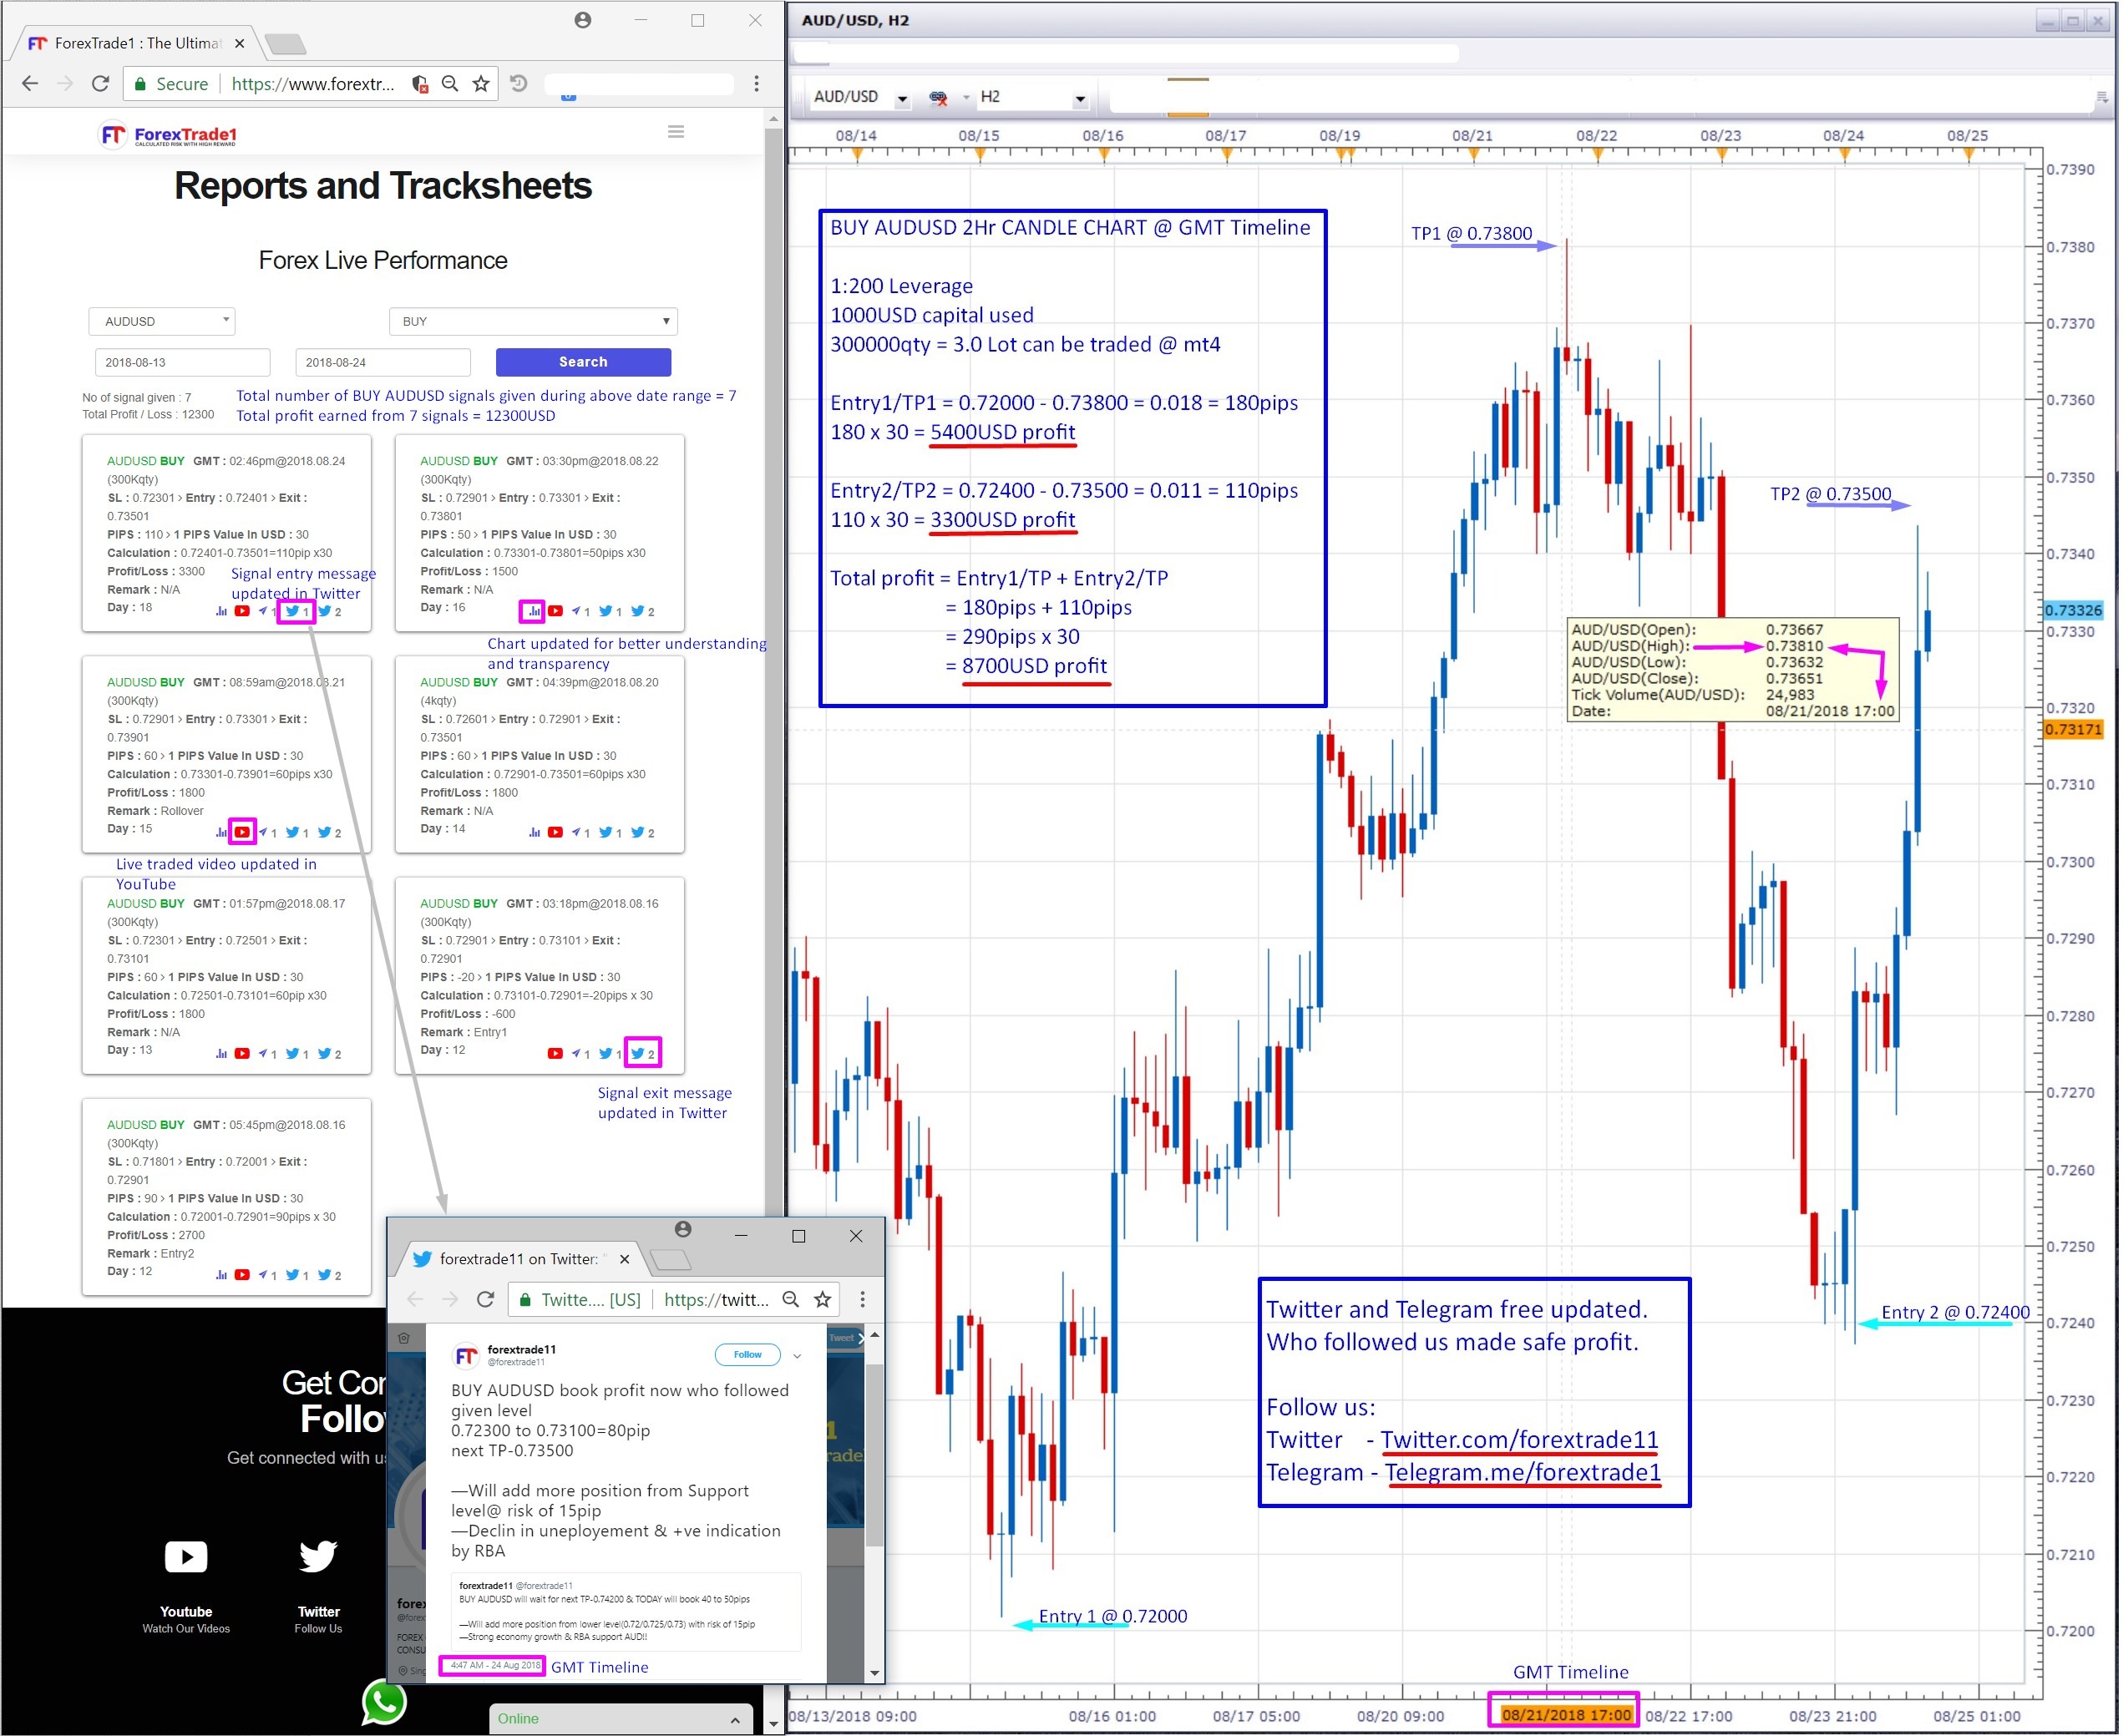Open chart icon in 05:45pm@2018.08.16 card

click(x=221, y=1276)
